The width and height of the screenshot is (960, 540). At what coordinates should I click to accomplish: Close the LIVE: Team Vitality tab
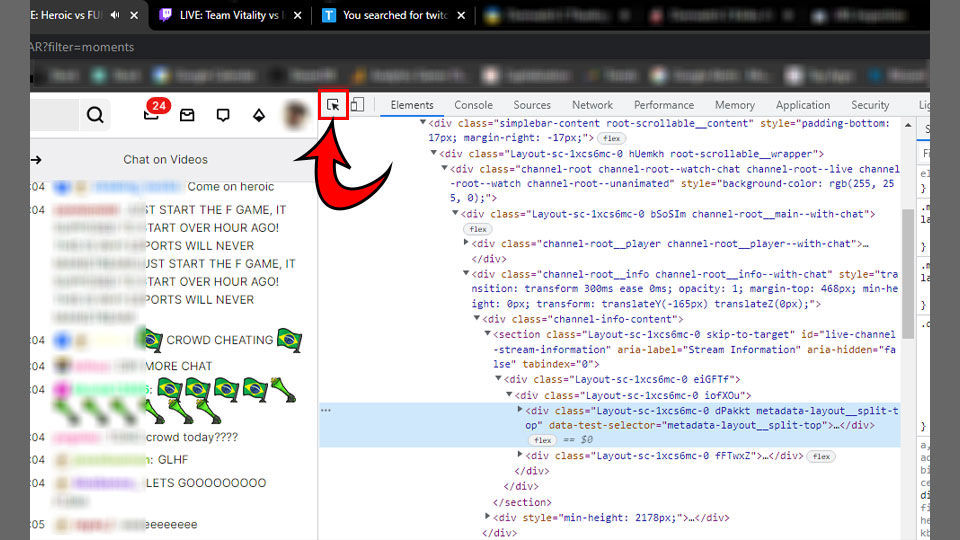[298, 15]
